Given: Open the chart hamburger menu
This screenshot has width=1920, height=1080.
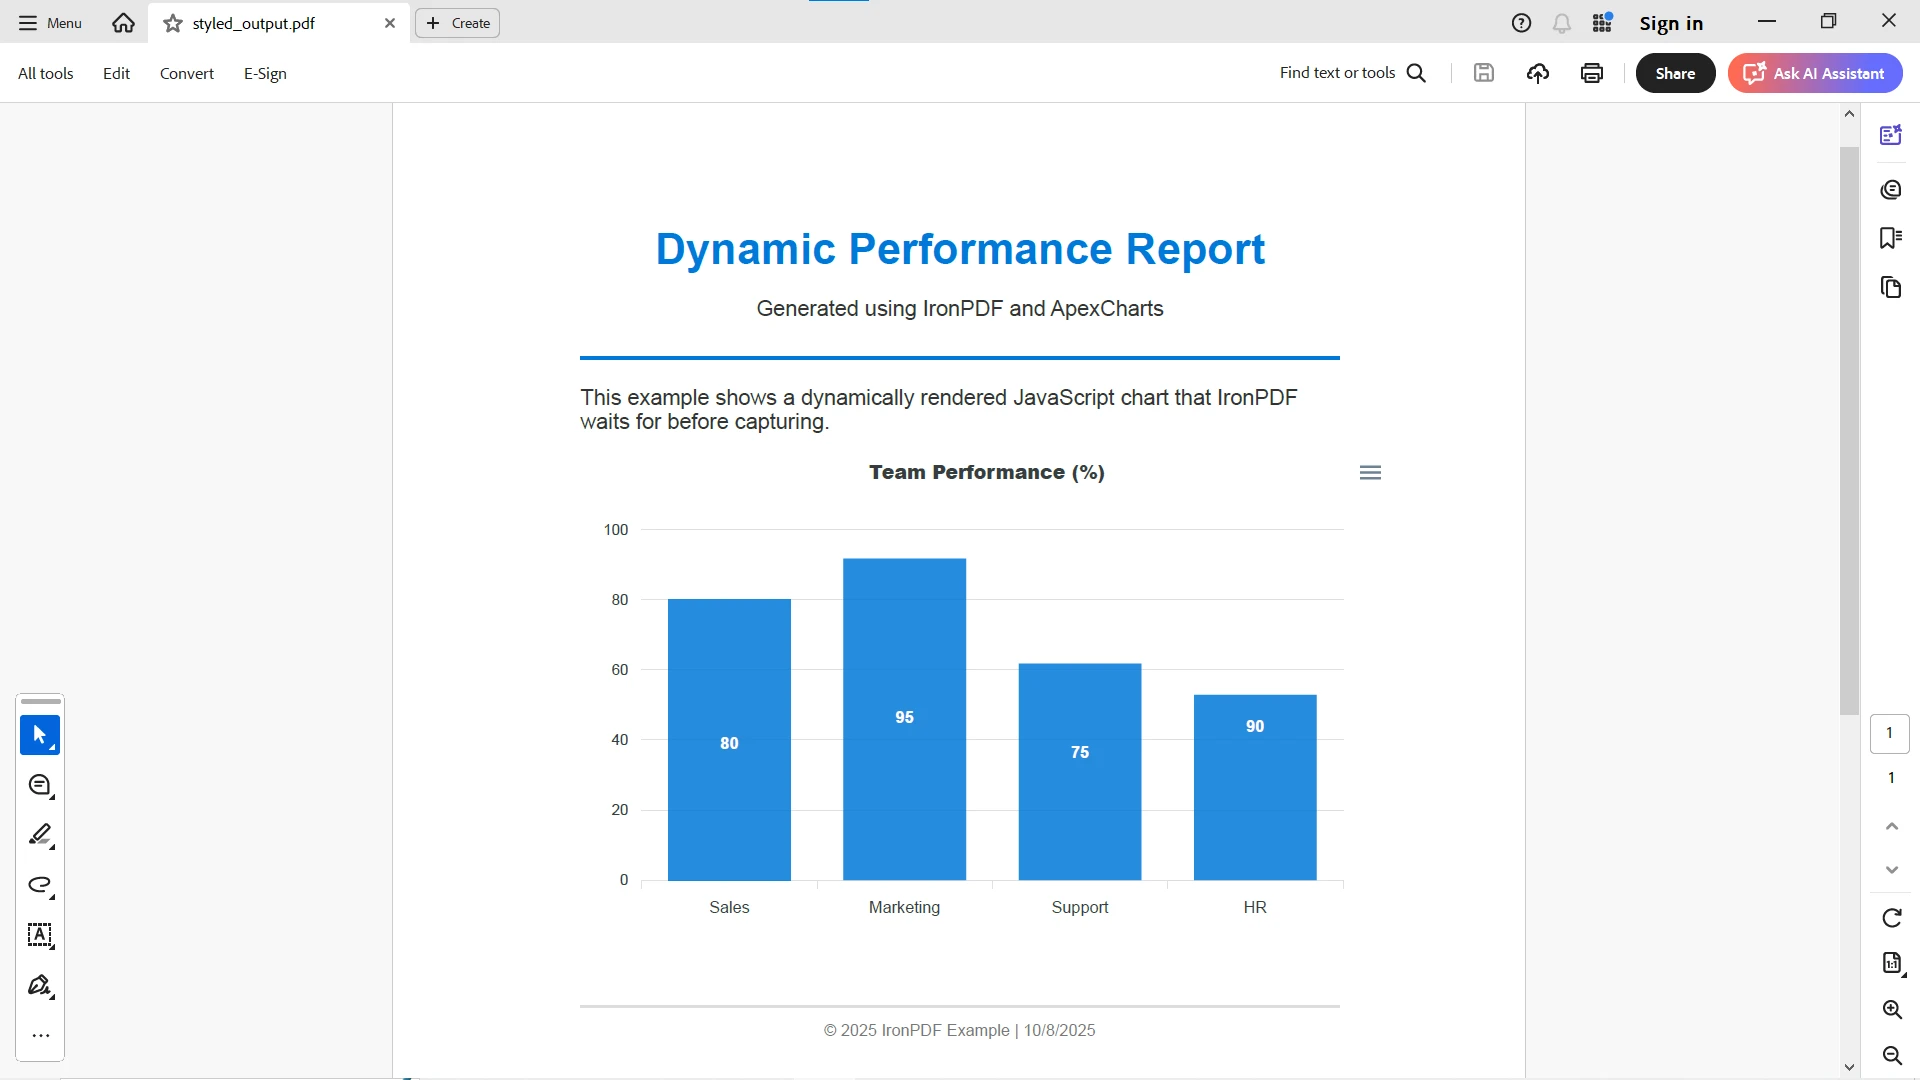Looking at the screenshot, I should pyautogui.click(x=1370, y=473).
